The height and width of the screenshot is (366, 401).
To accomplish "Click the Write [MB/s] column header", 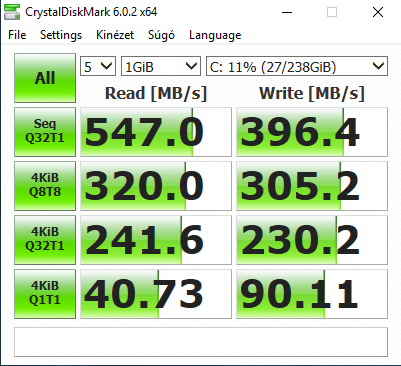I will pos(312,93).
